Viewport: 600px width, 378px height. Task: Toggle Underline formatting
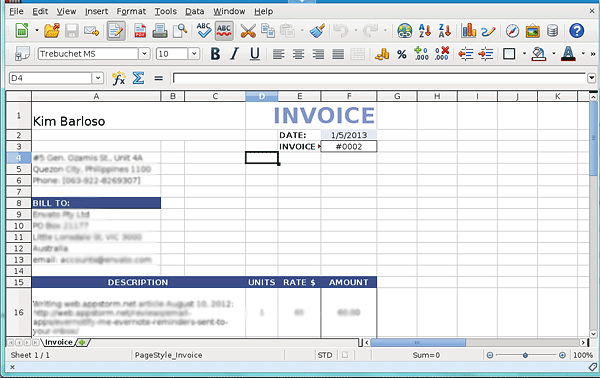point(254,54)
